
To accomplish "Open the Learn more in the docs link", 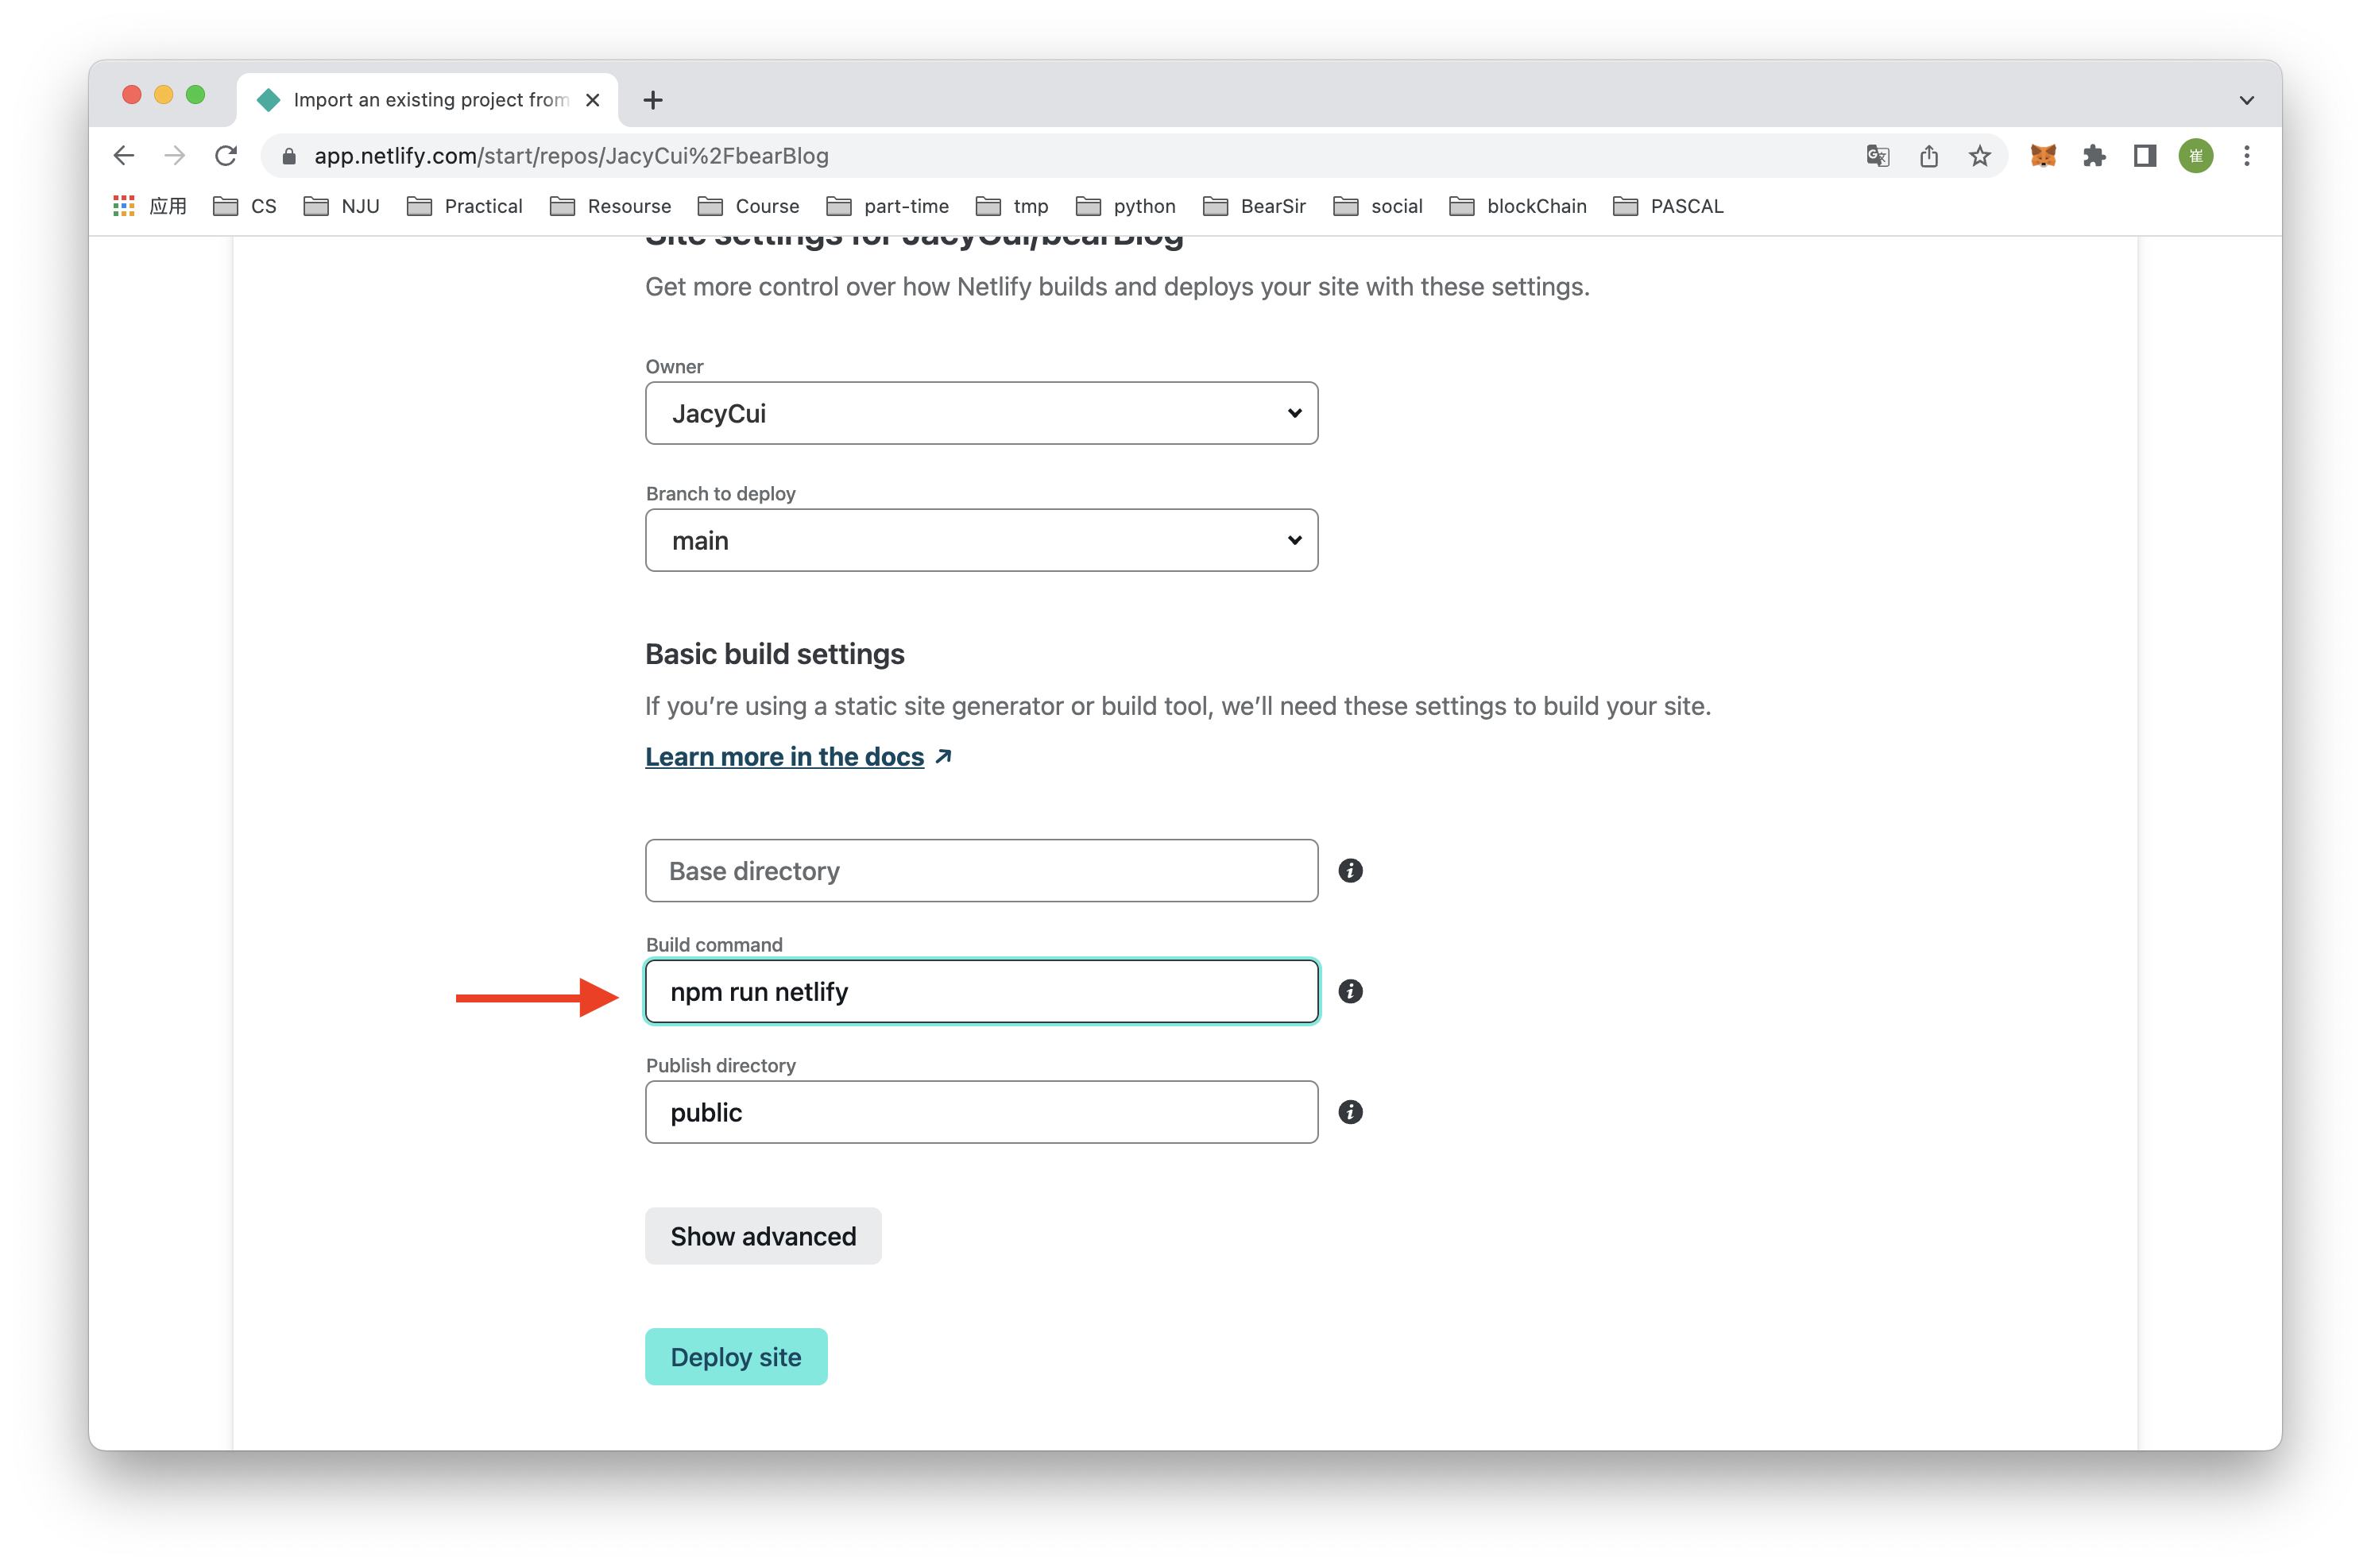I will 784,756.
